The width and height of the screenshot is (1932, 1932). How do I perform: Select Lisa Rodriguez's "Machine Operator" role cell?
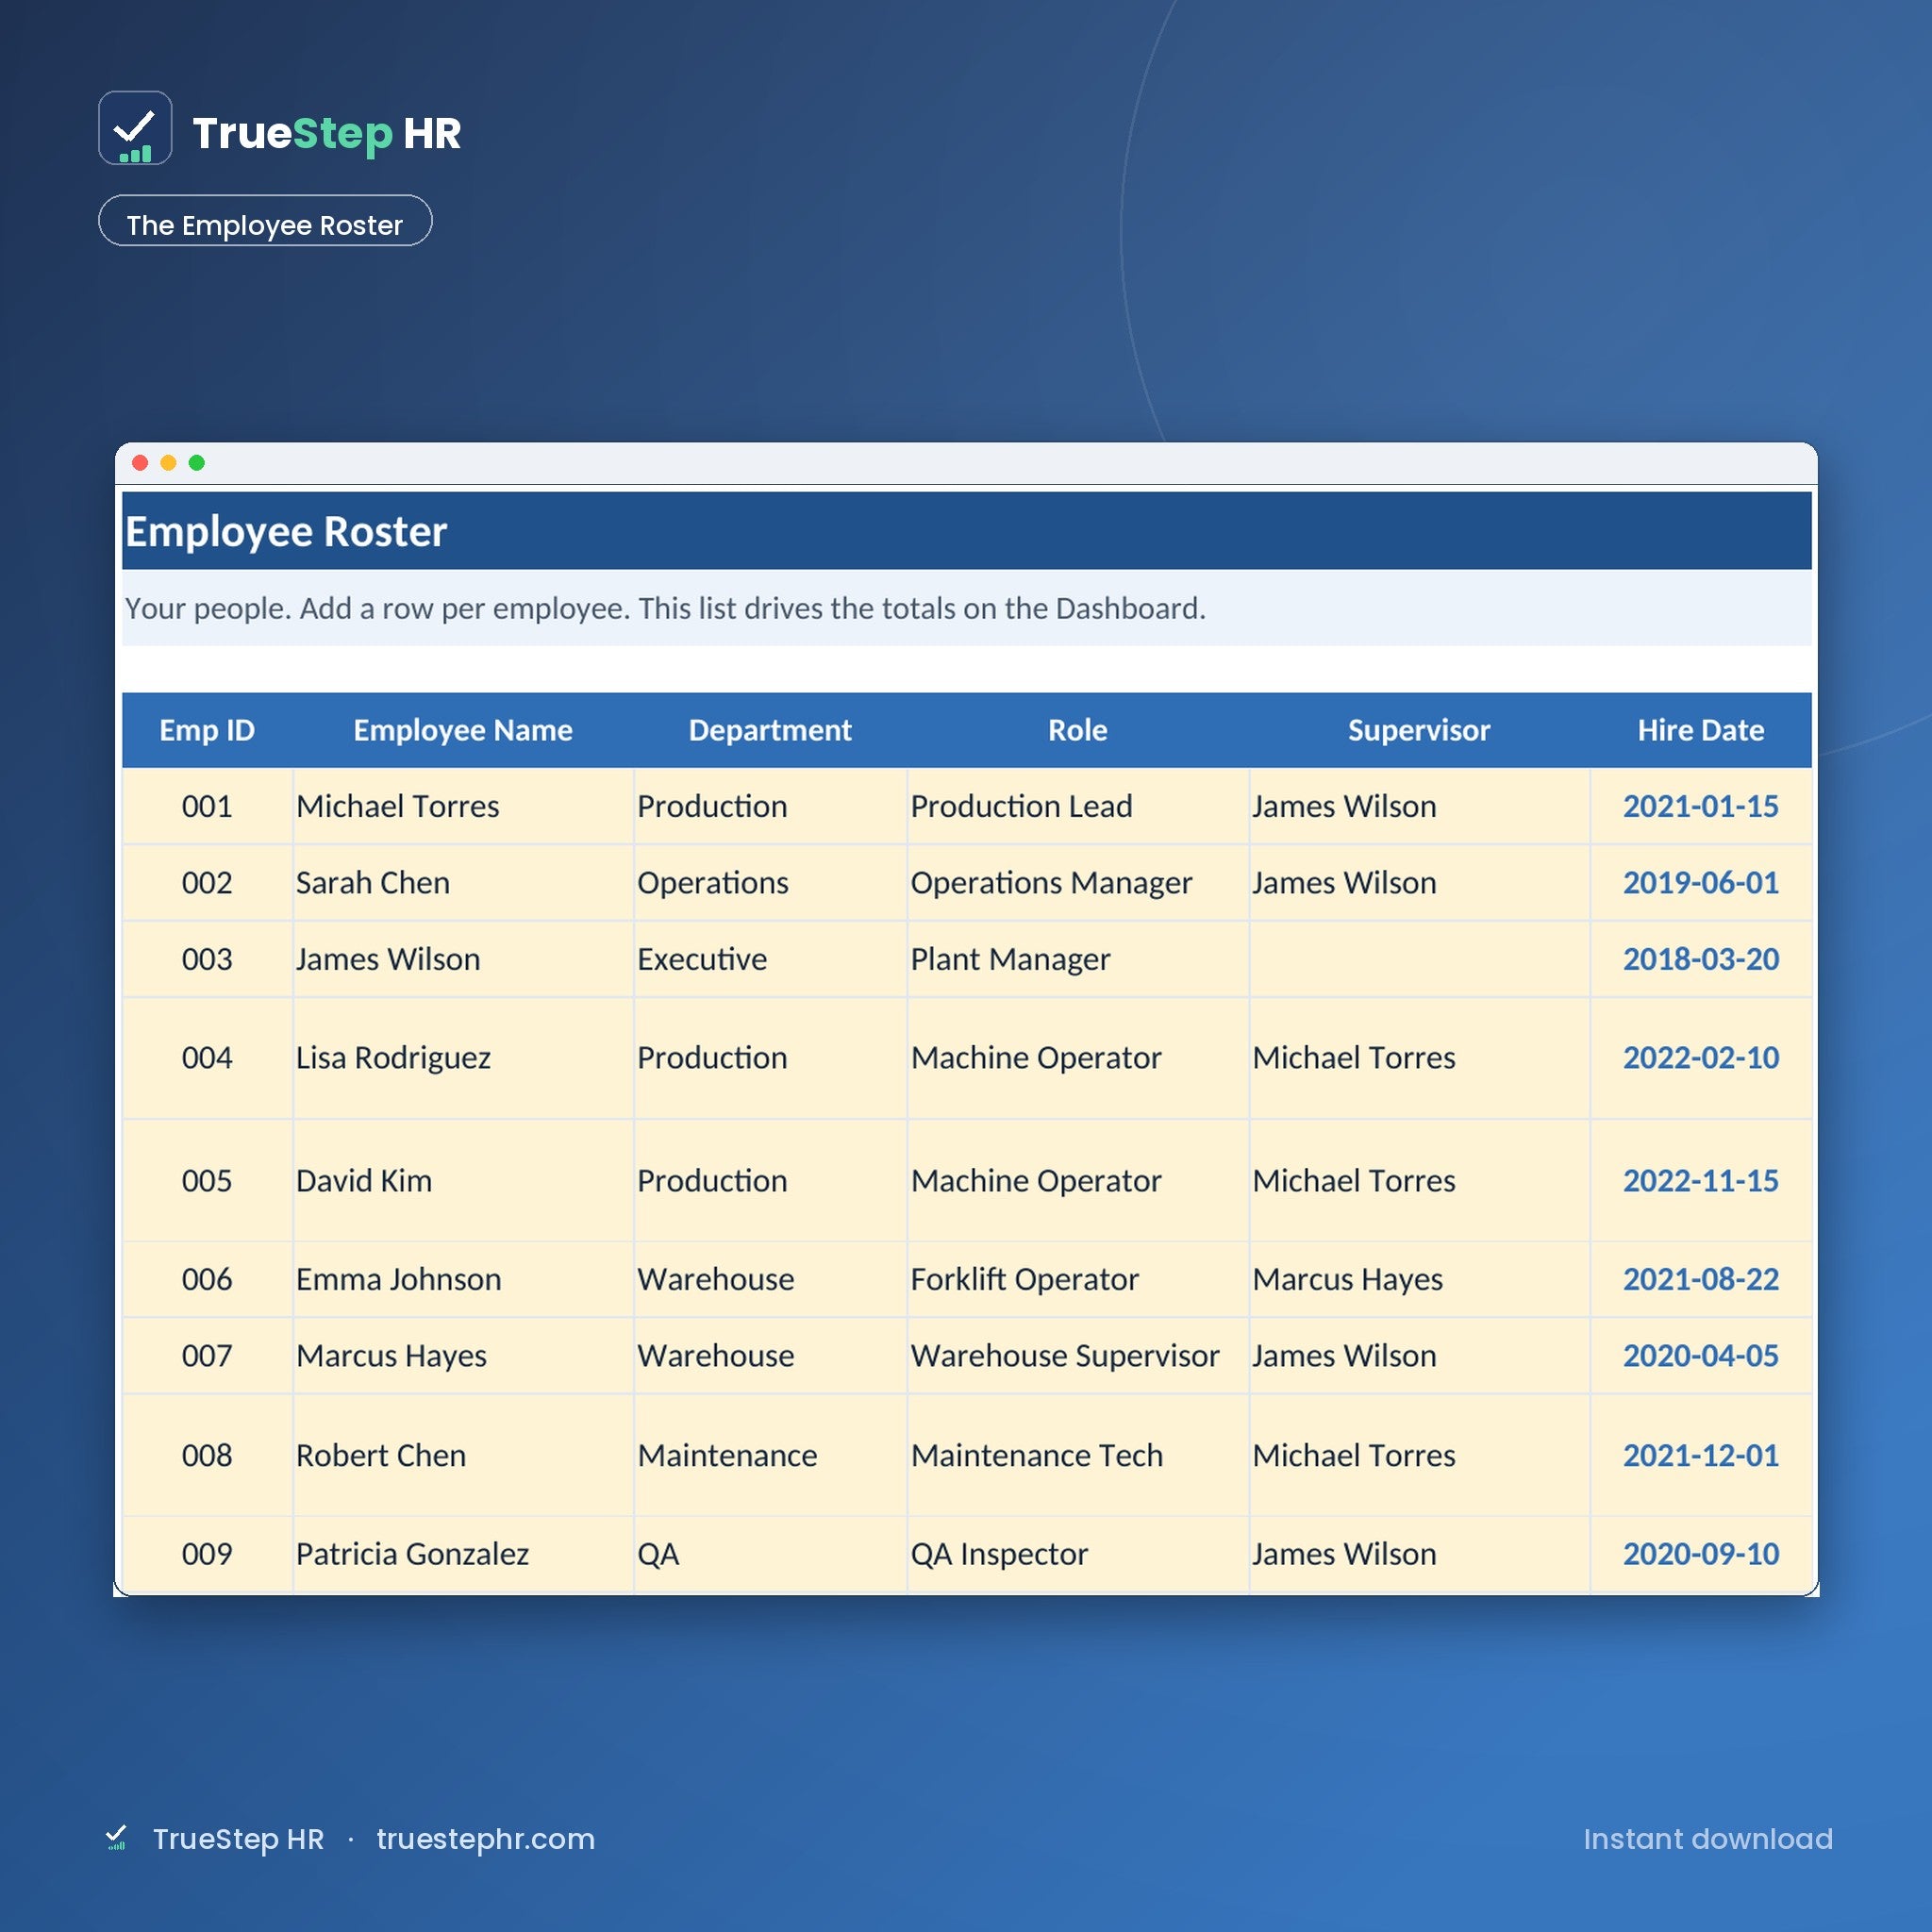[x=1078, y=1058]
